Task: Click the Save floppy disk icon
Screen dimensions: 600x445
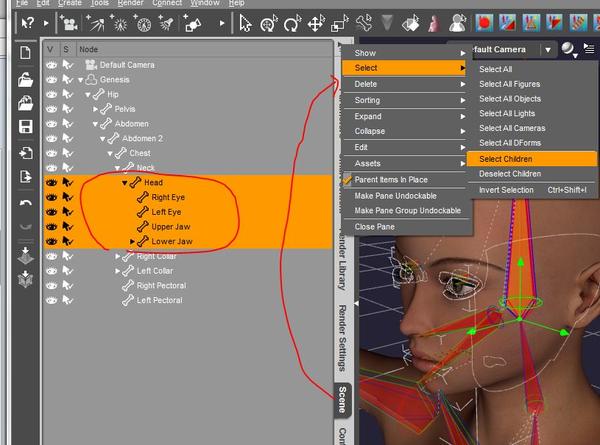Action: pos(26,126)
